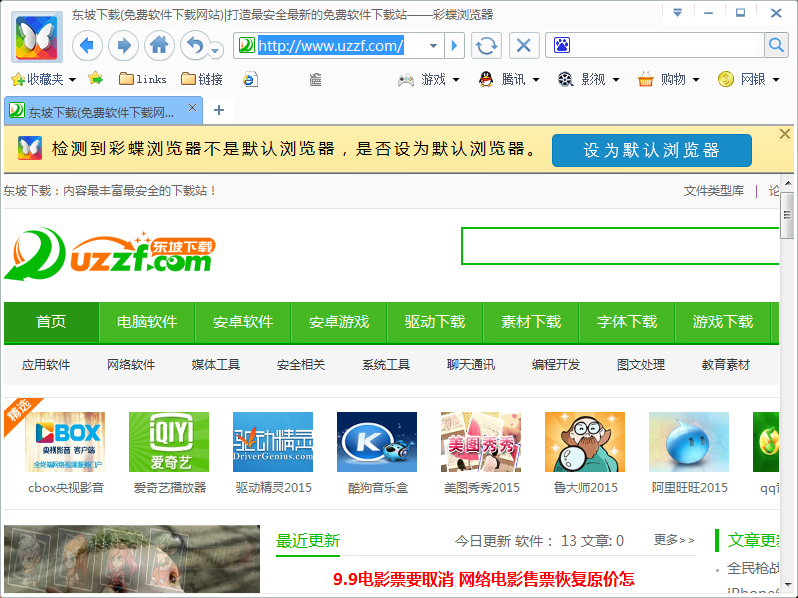Image resolution: width=798 pixels, height=598 pixels.
Task: Open the 字体下载 navigation item
Action: click(627, 322)
